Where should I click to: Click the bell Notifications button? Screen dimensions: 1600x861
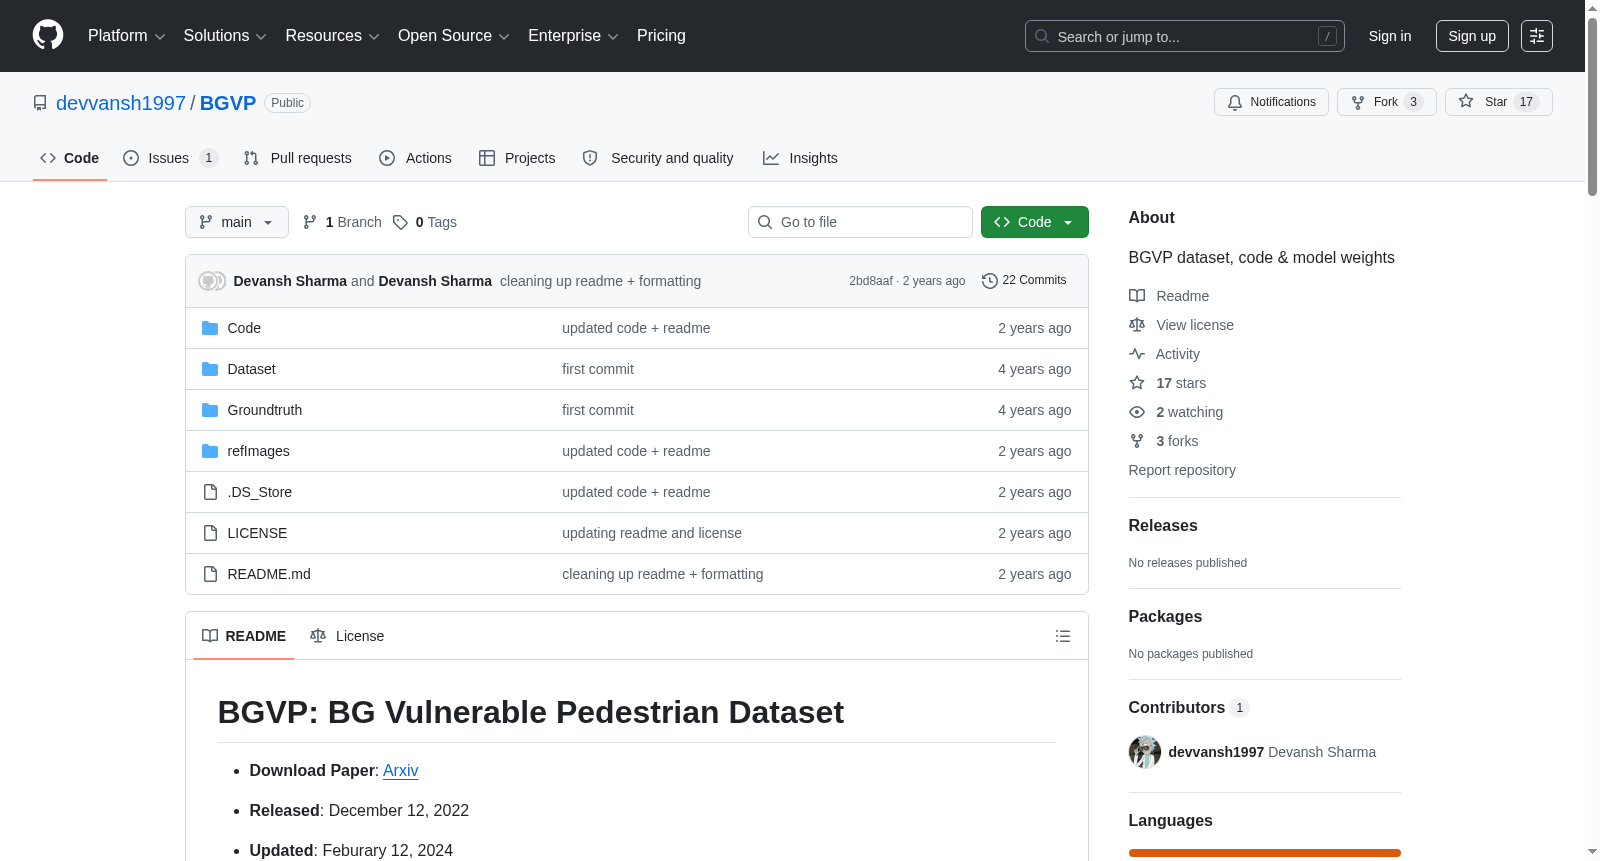click(1271, 102)
